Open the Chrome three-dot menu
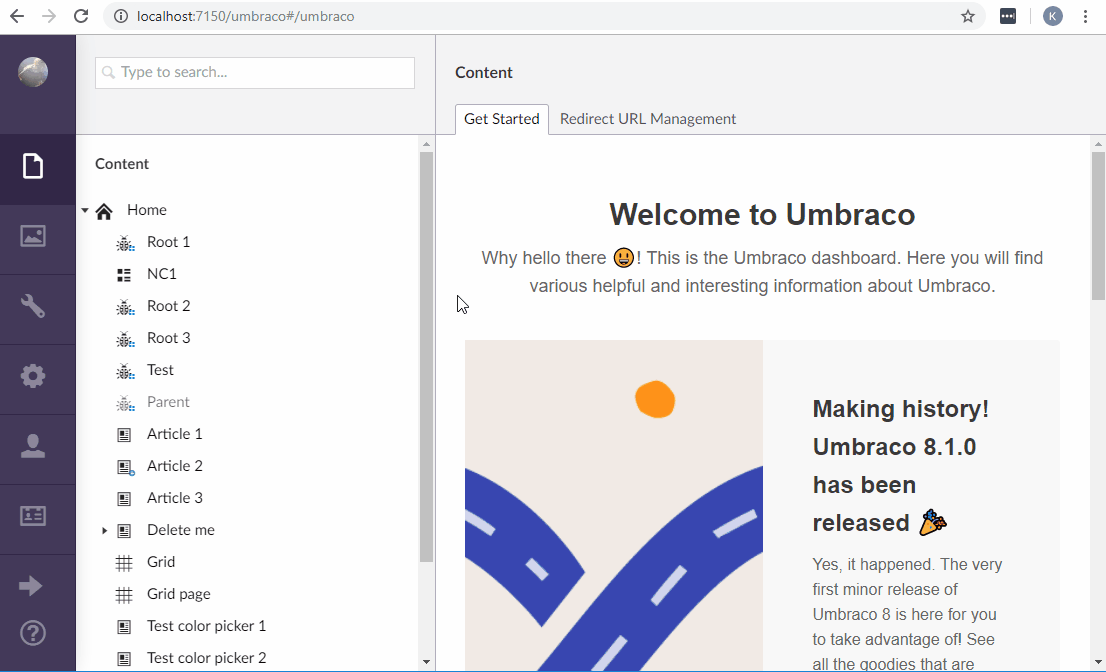1106x672 pixels. click(1085, 16)
